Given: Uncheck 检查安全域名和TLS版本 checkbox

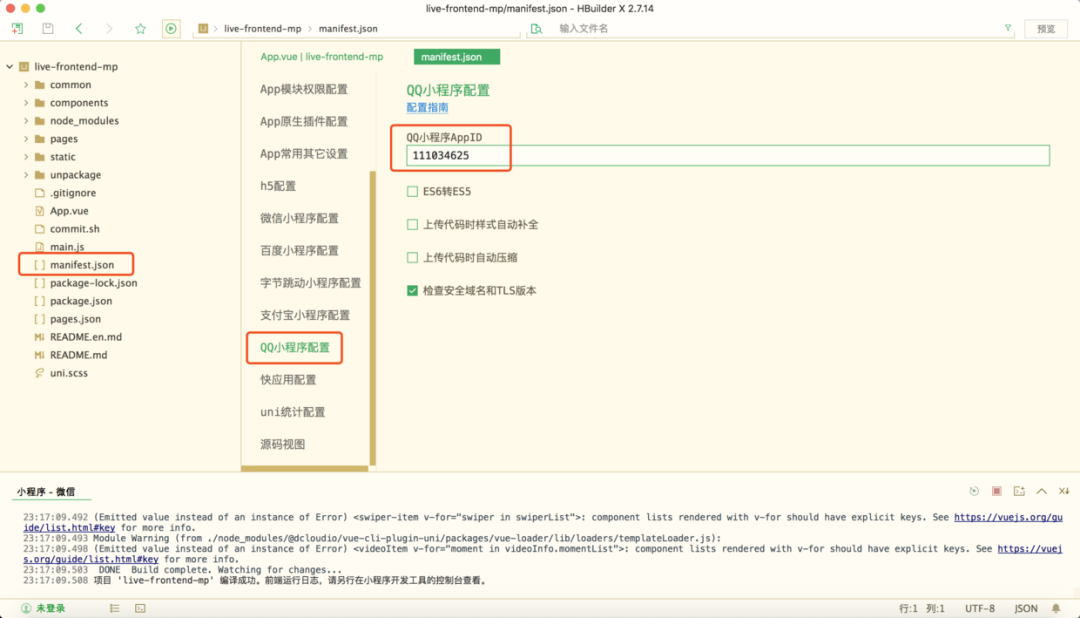Looking at the screenshot, I should [412, 291].
